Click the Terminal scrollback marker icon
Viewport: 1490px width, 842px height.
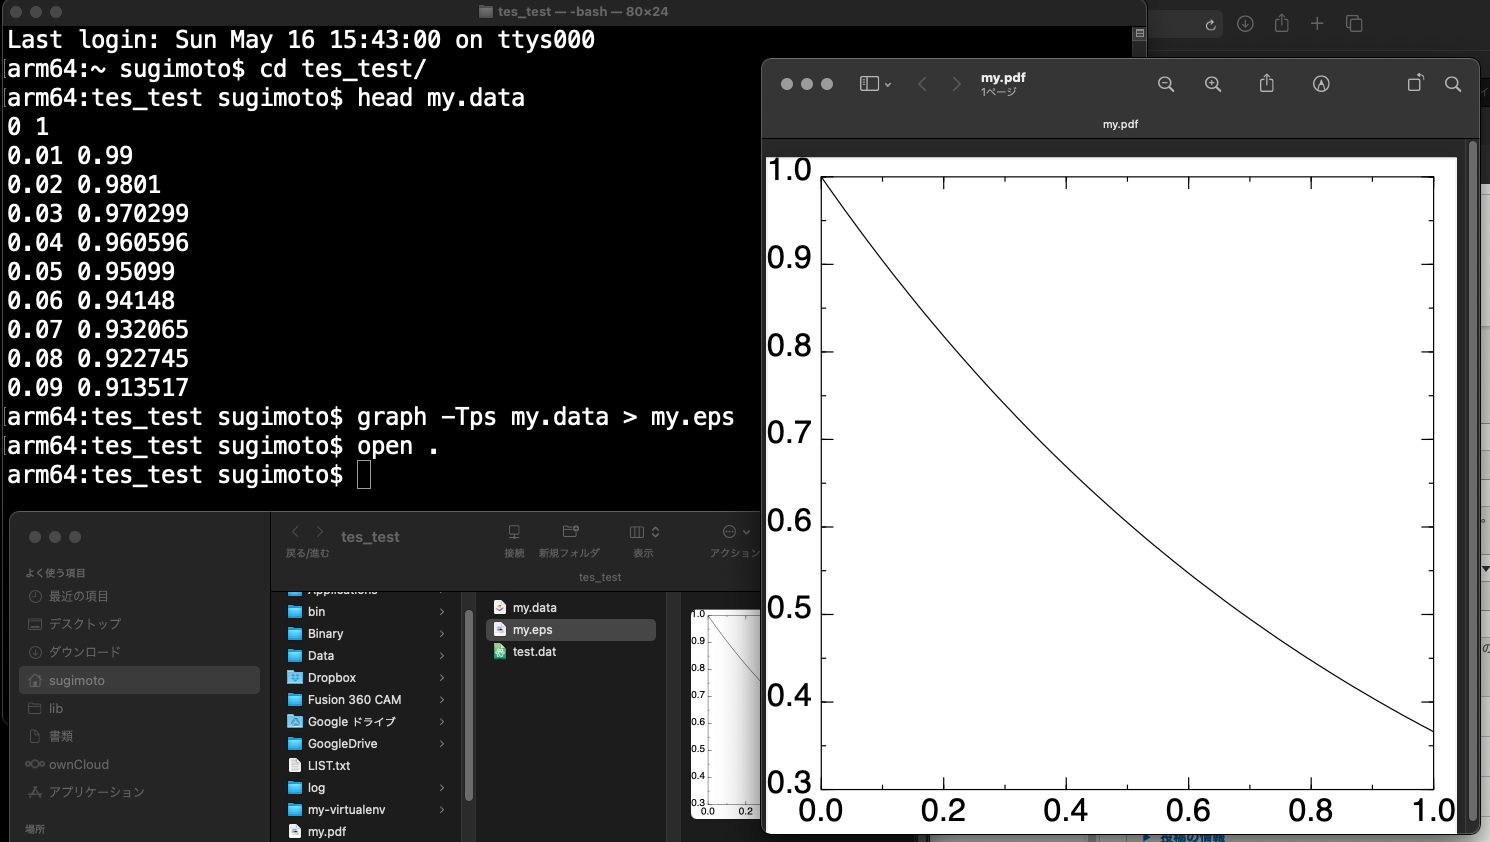click(1139, 33)
